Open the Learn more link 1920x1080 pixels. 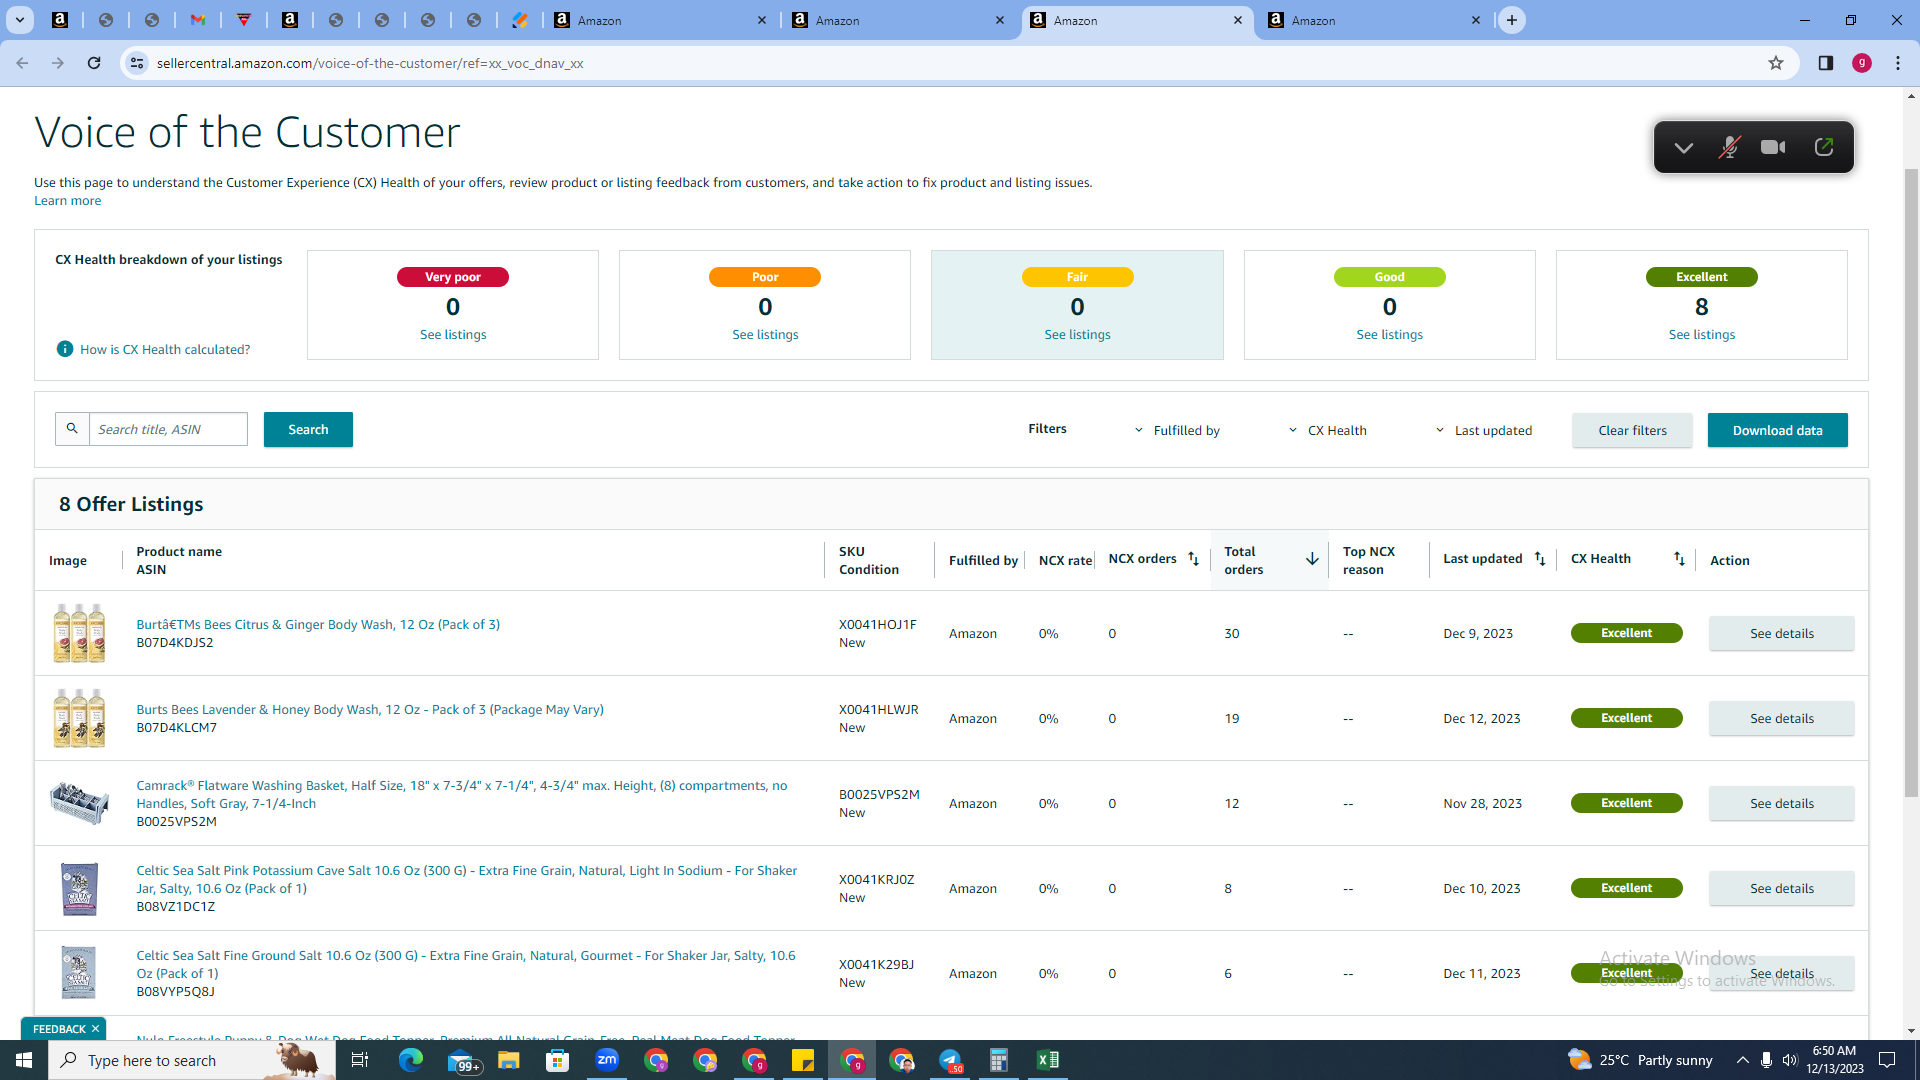[x=67, y=201]
